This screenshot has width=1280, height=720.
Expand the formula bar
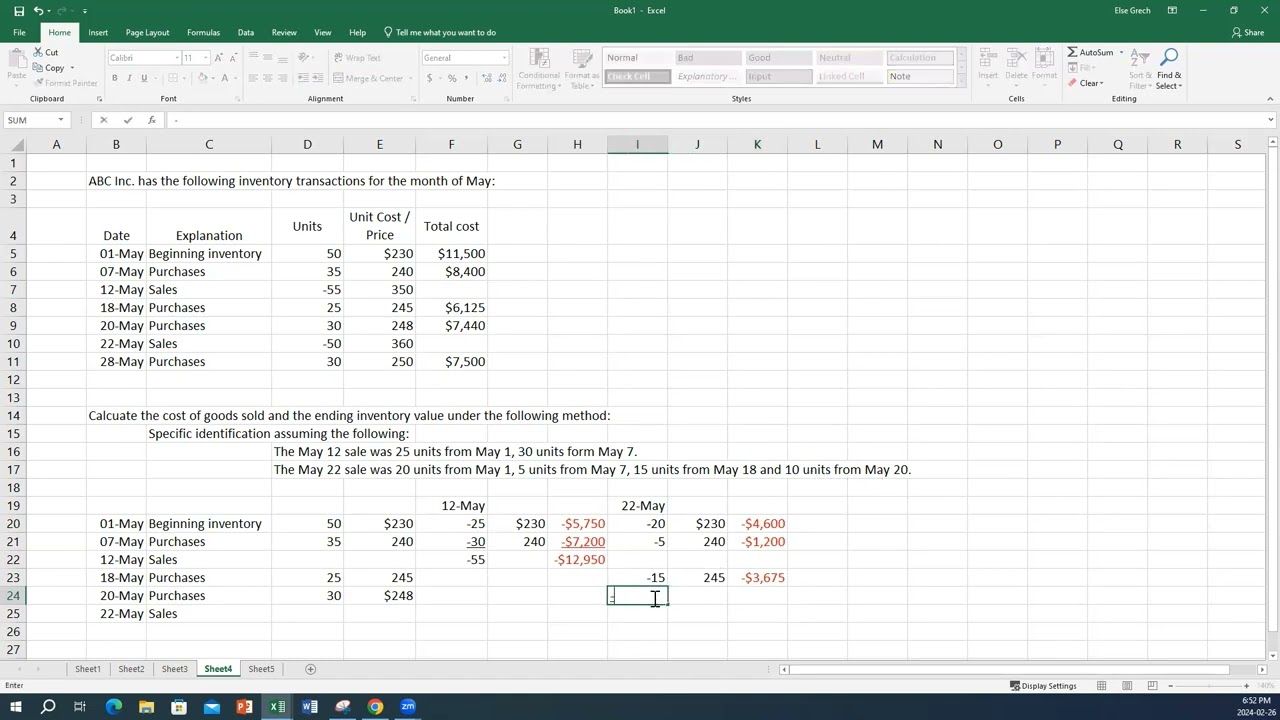coord(1270,120)
